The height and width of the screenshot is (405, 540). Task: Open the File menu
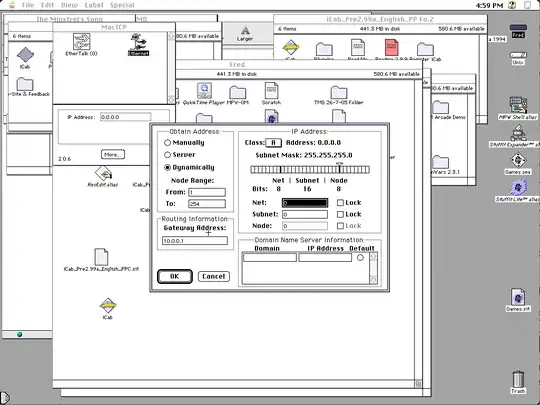(28, 5)
